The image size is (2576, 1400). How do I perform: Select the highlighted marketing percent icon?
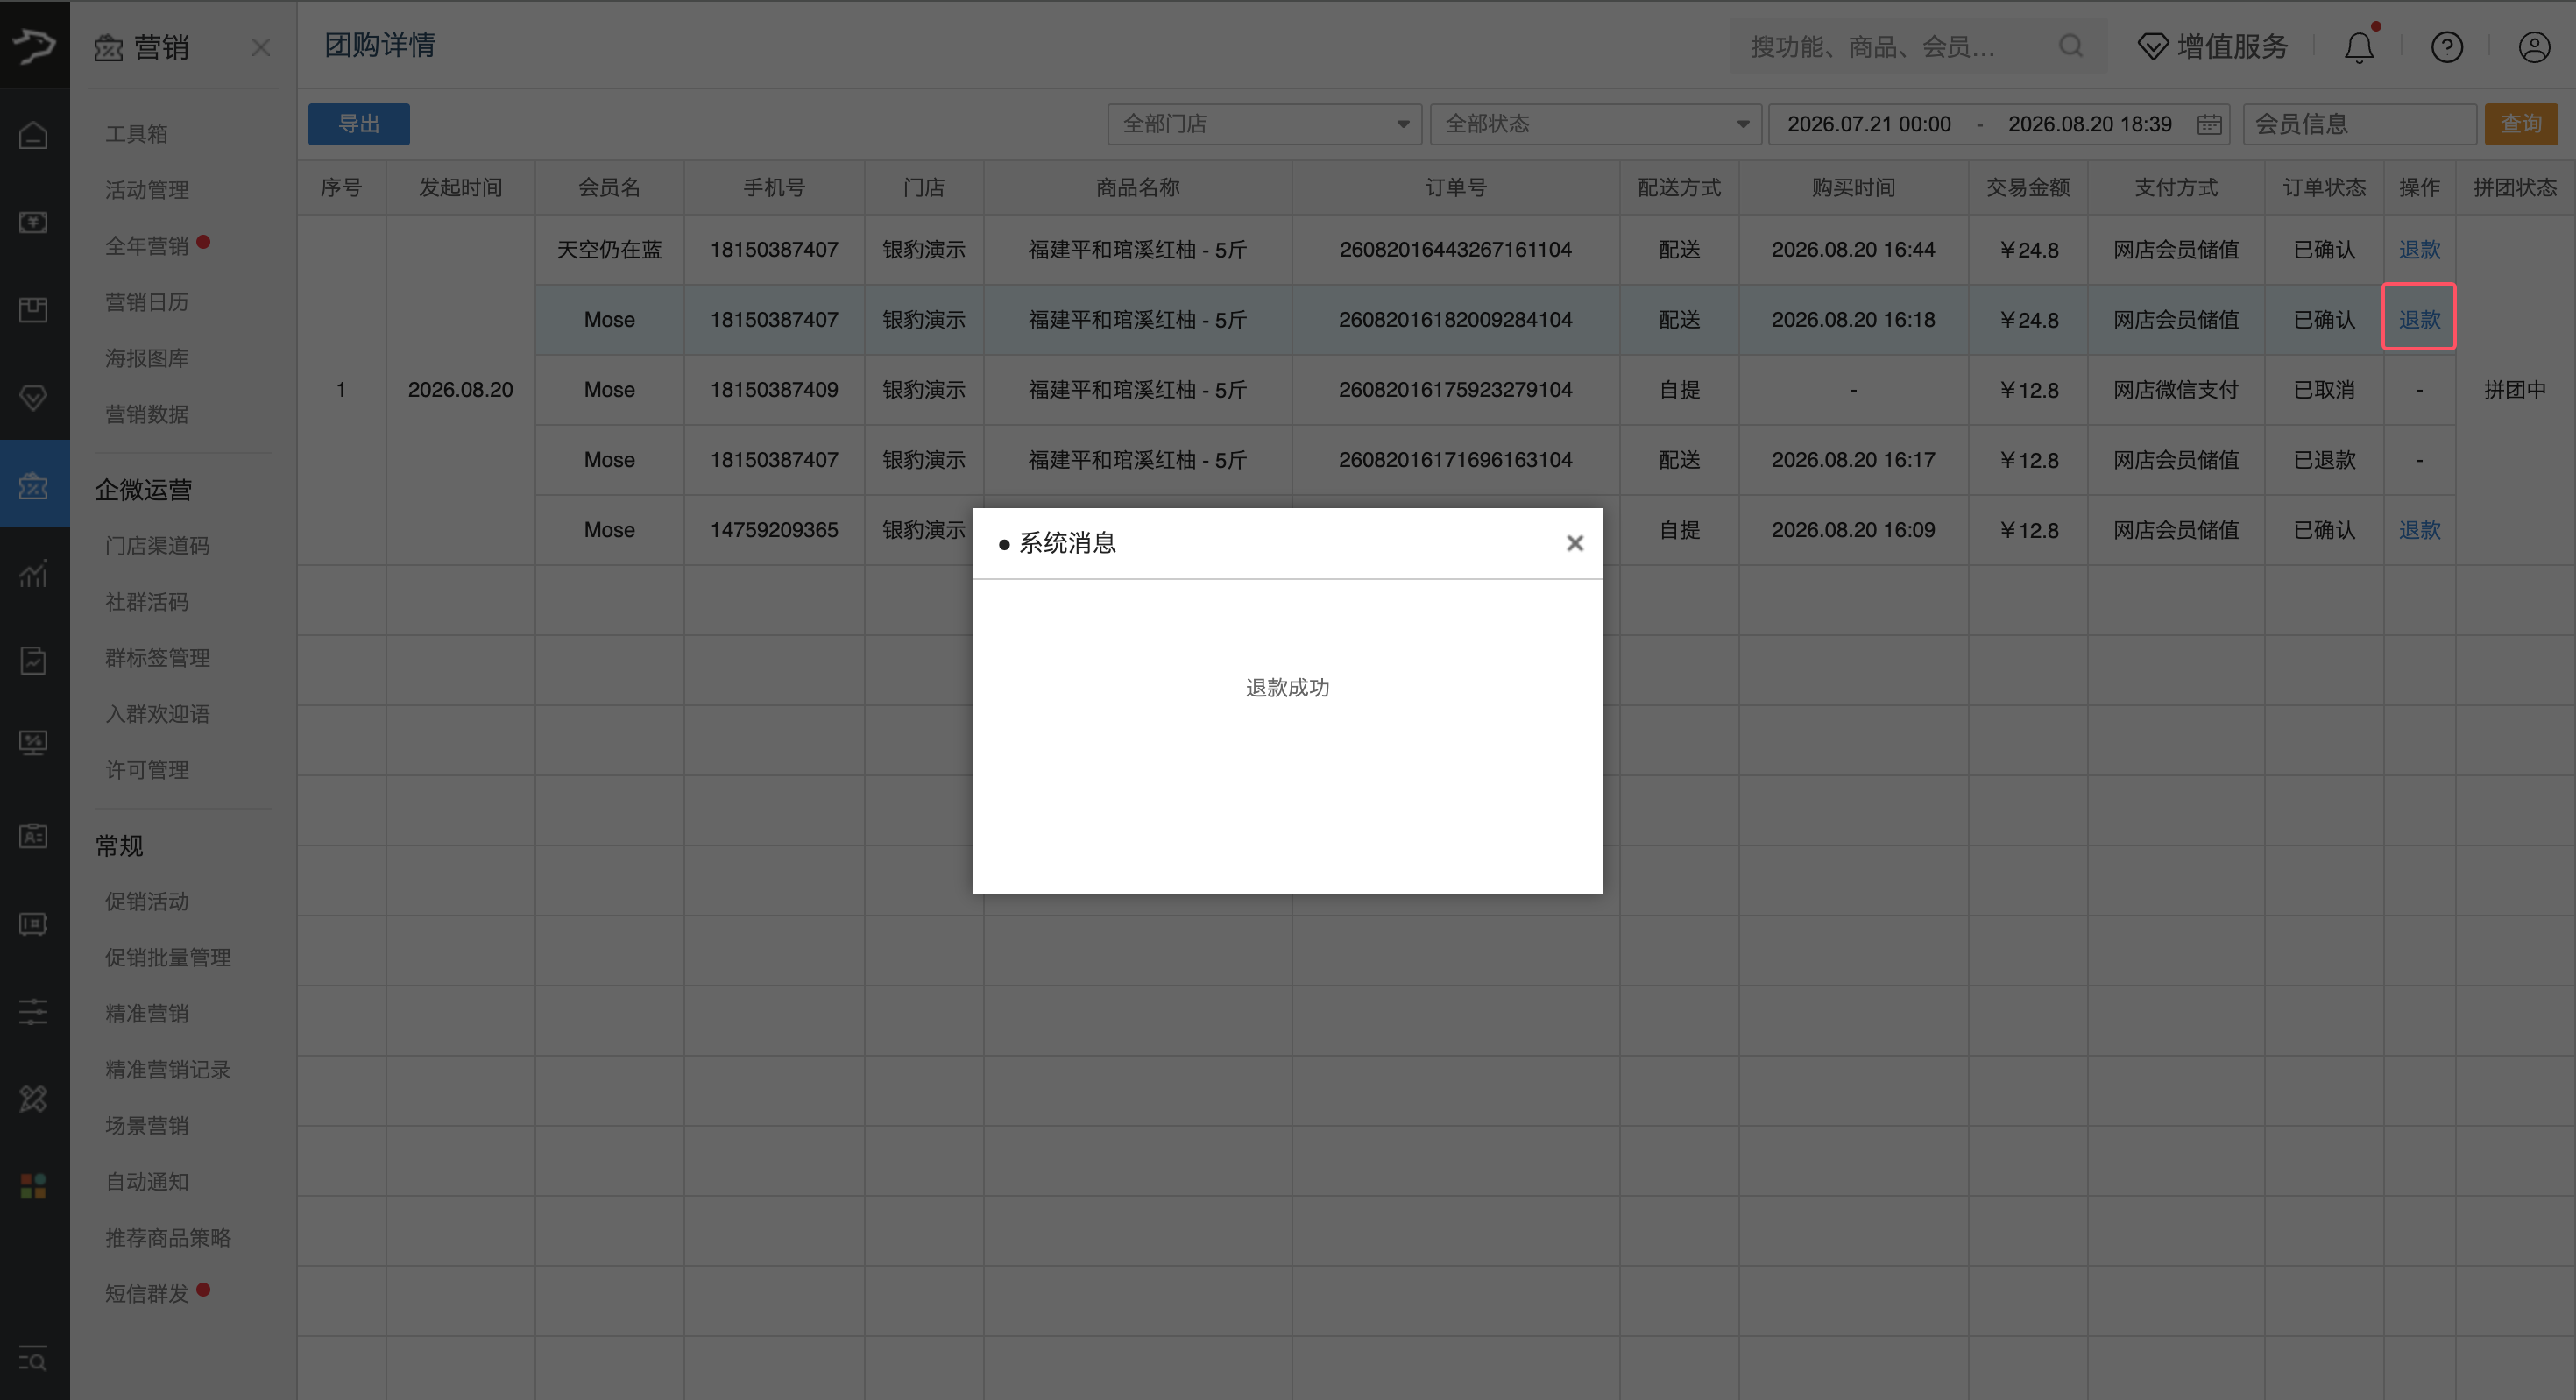pyautogui.click(x=34, y=486)
